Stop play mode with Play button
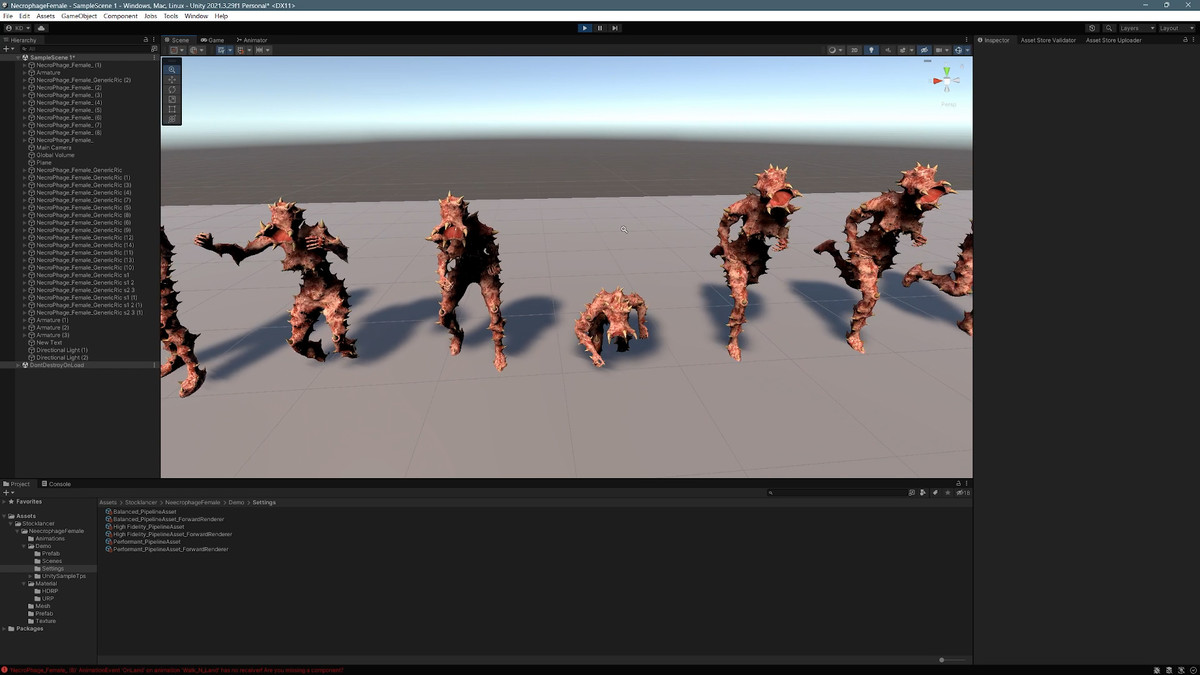The image size is (1200, 675). (585, 28)
